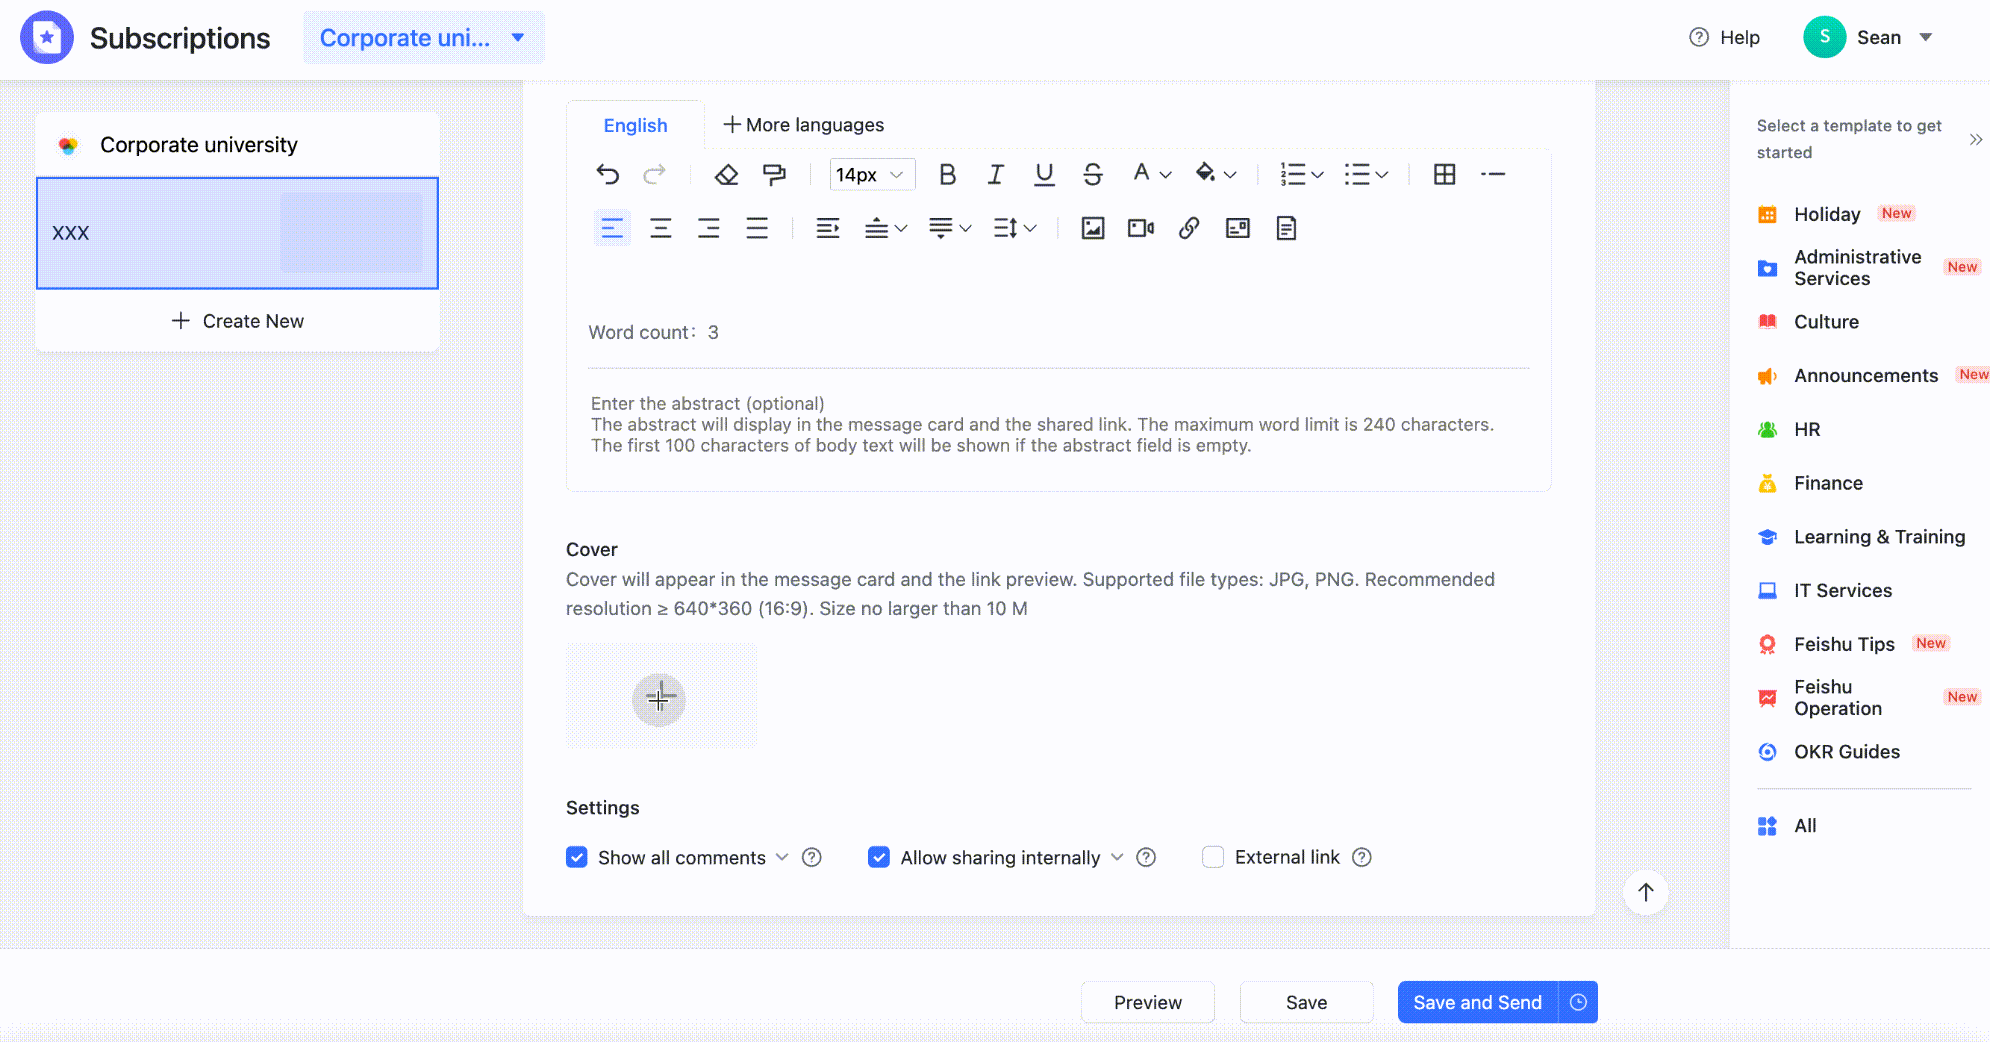Image resolution: width=1990 pixels, height=1042 pixels.
Task: Choose the Learning & Training template
Action: (x=1862, y=537)
